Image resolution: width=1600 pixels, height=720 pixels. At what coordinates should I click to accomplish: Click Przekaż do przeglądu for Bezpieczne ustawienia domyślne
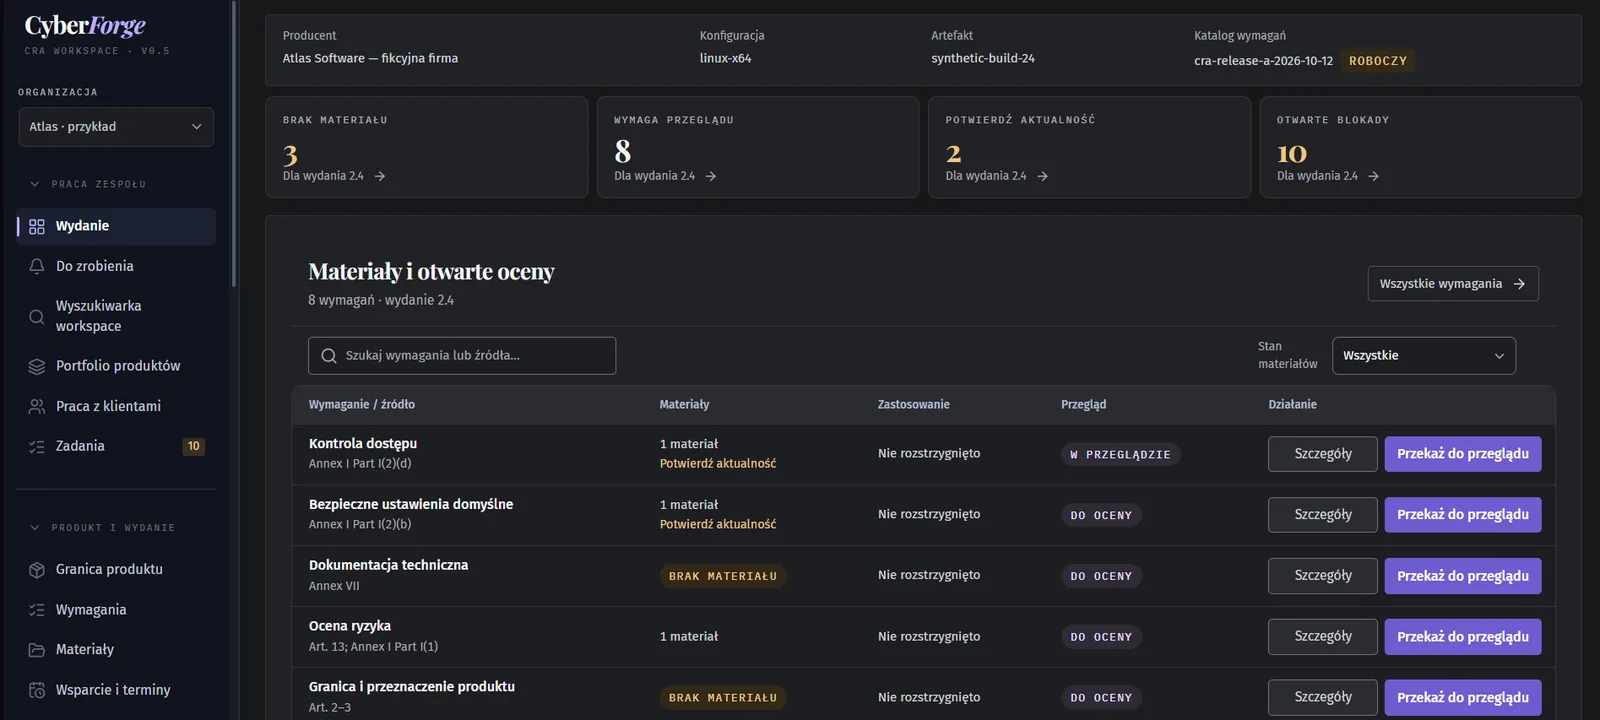point(1463,515)
